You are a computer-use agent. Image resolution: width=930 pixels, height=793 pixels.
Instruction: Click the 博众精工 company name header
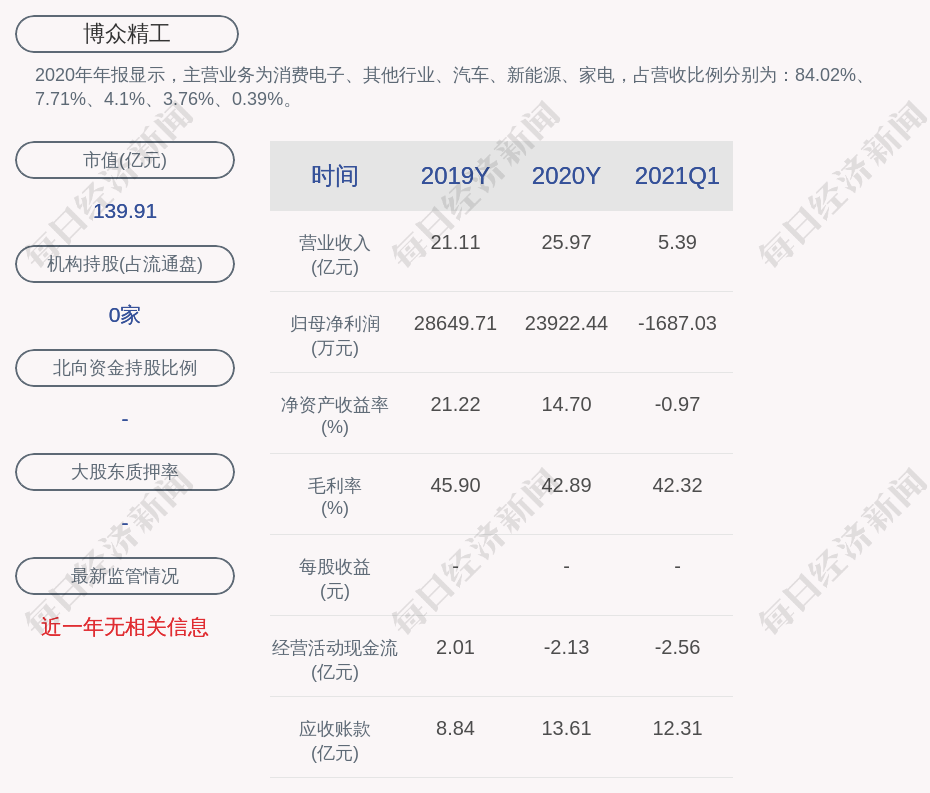coord(125,34)
